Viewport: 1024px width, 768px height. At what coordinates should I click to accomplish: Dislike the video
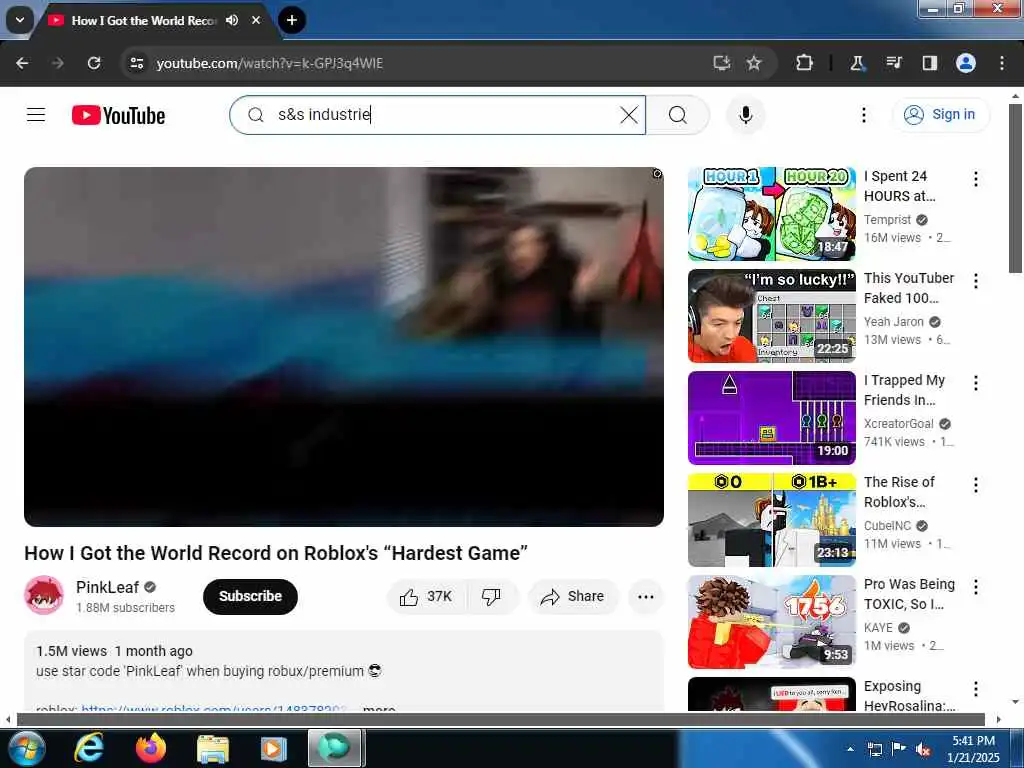click(x=492, y=596)
